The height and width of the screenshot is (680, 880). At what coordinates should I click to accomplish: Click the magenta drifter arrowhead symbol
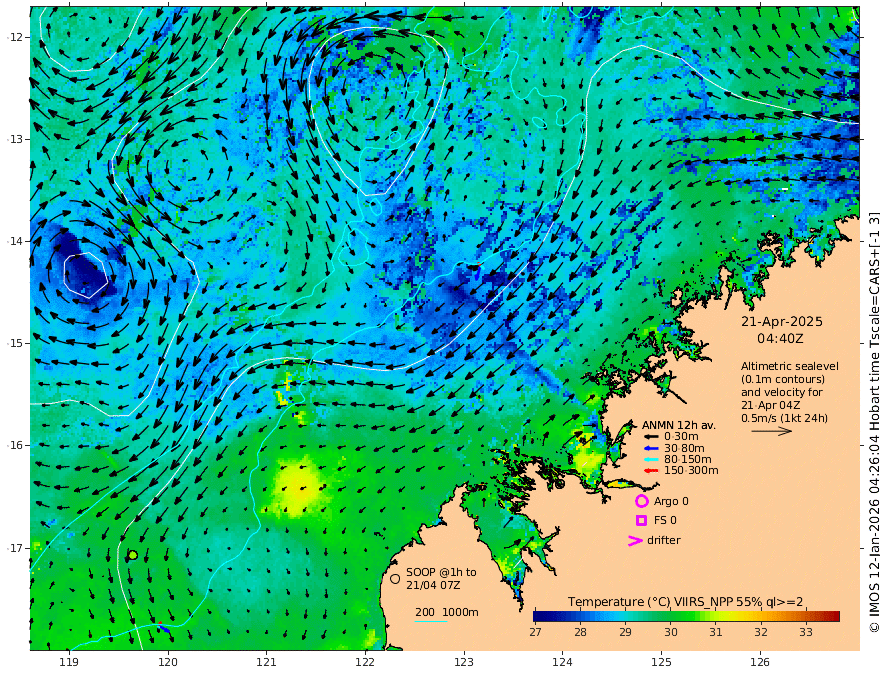[635, 541]
